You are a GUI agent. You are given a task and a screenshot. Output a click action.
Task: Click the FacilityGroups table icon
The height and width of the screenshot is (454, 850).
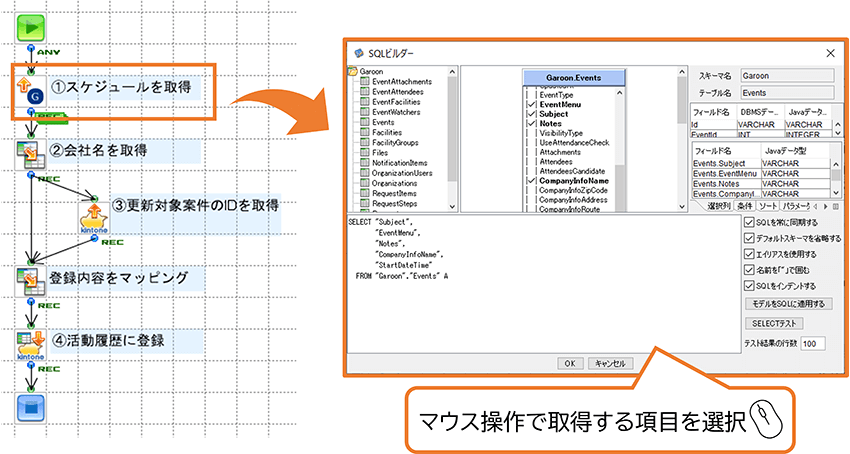[365, 143]
